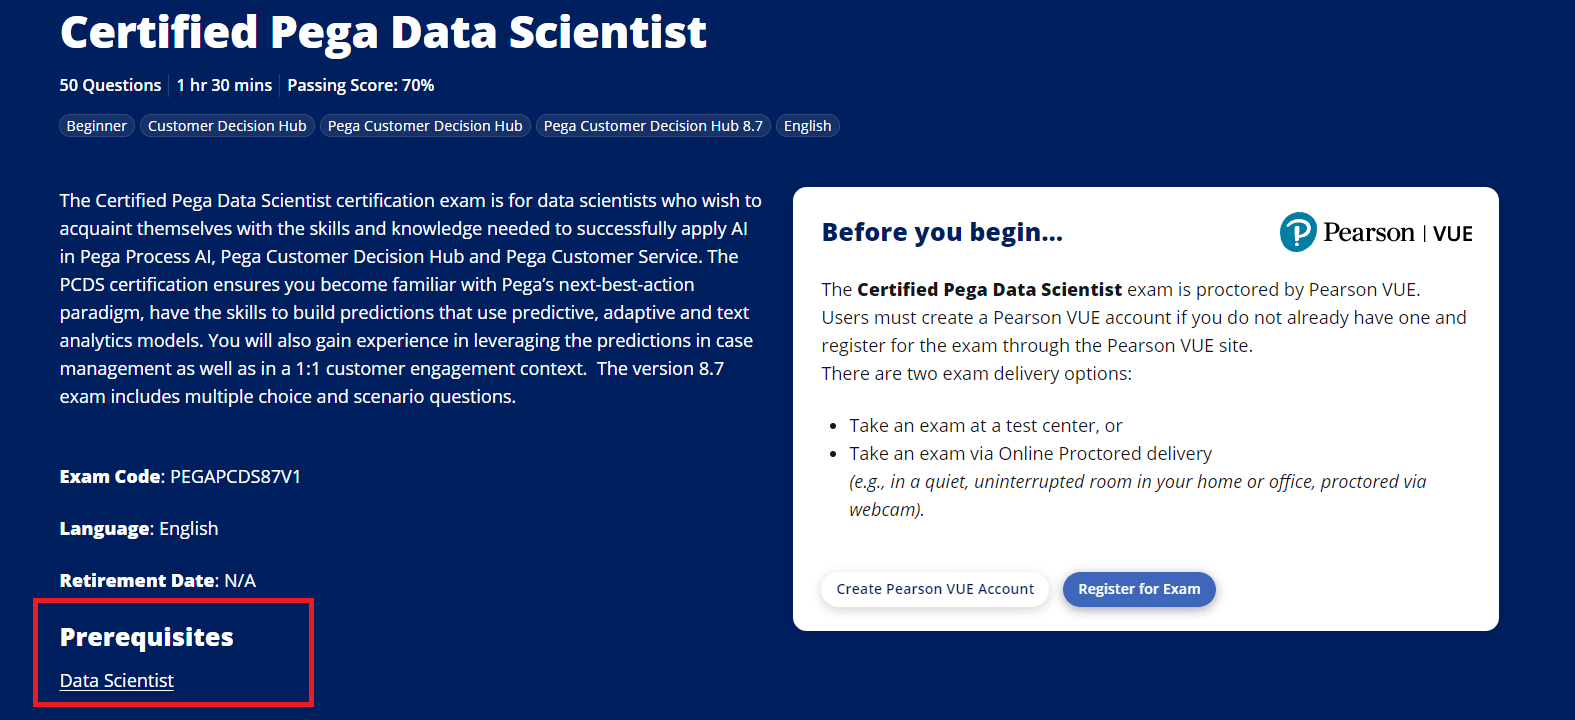Click the Before you begin heading
1575x720 pixels.
tap(942, 232)
